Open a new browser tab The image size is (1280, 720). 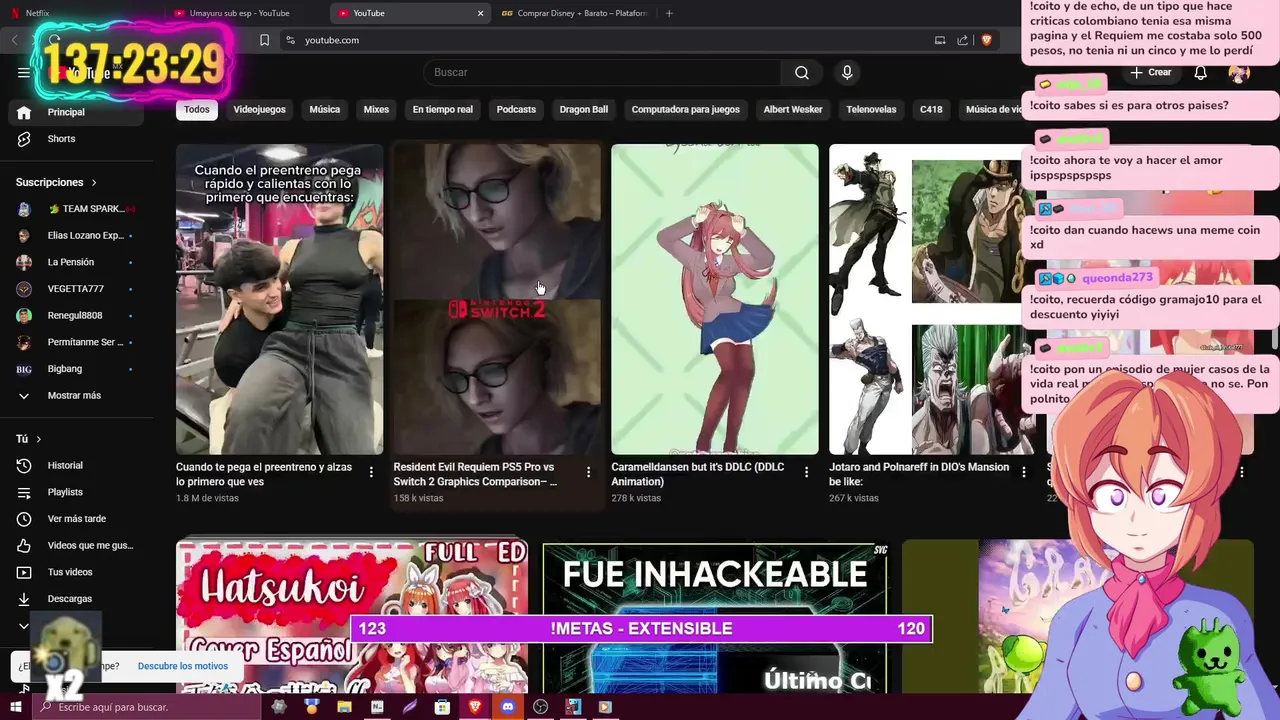(x=669, y=13)
